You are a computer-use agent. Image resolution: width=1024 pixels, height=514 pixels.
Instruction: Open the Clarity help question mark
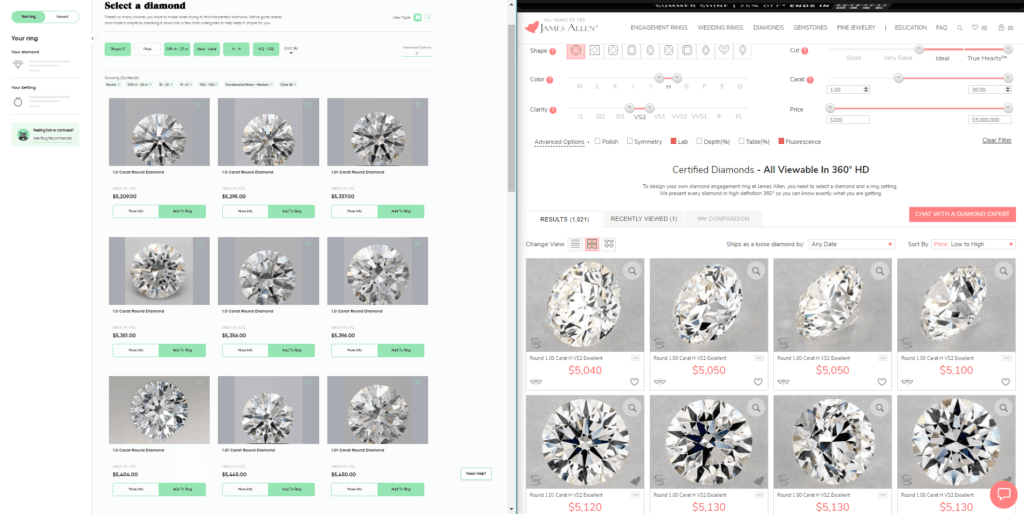point(553,110)
